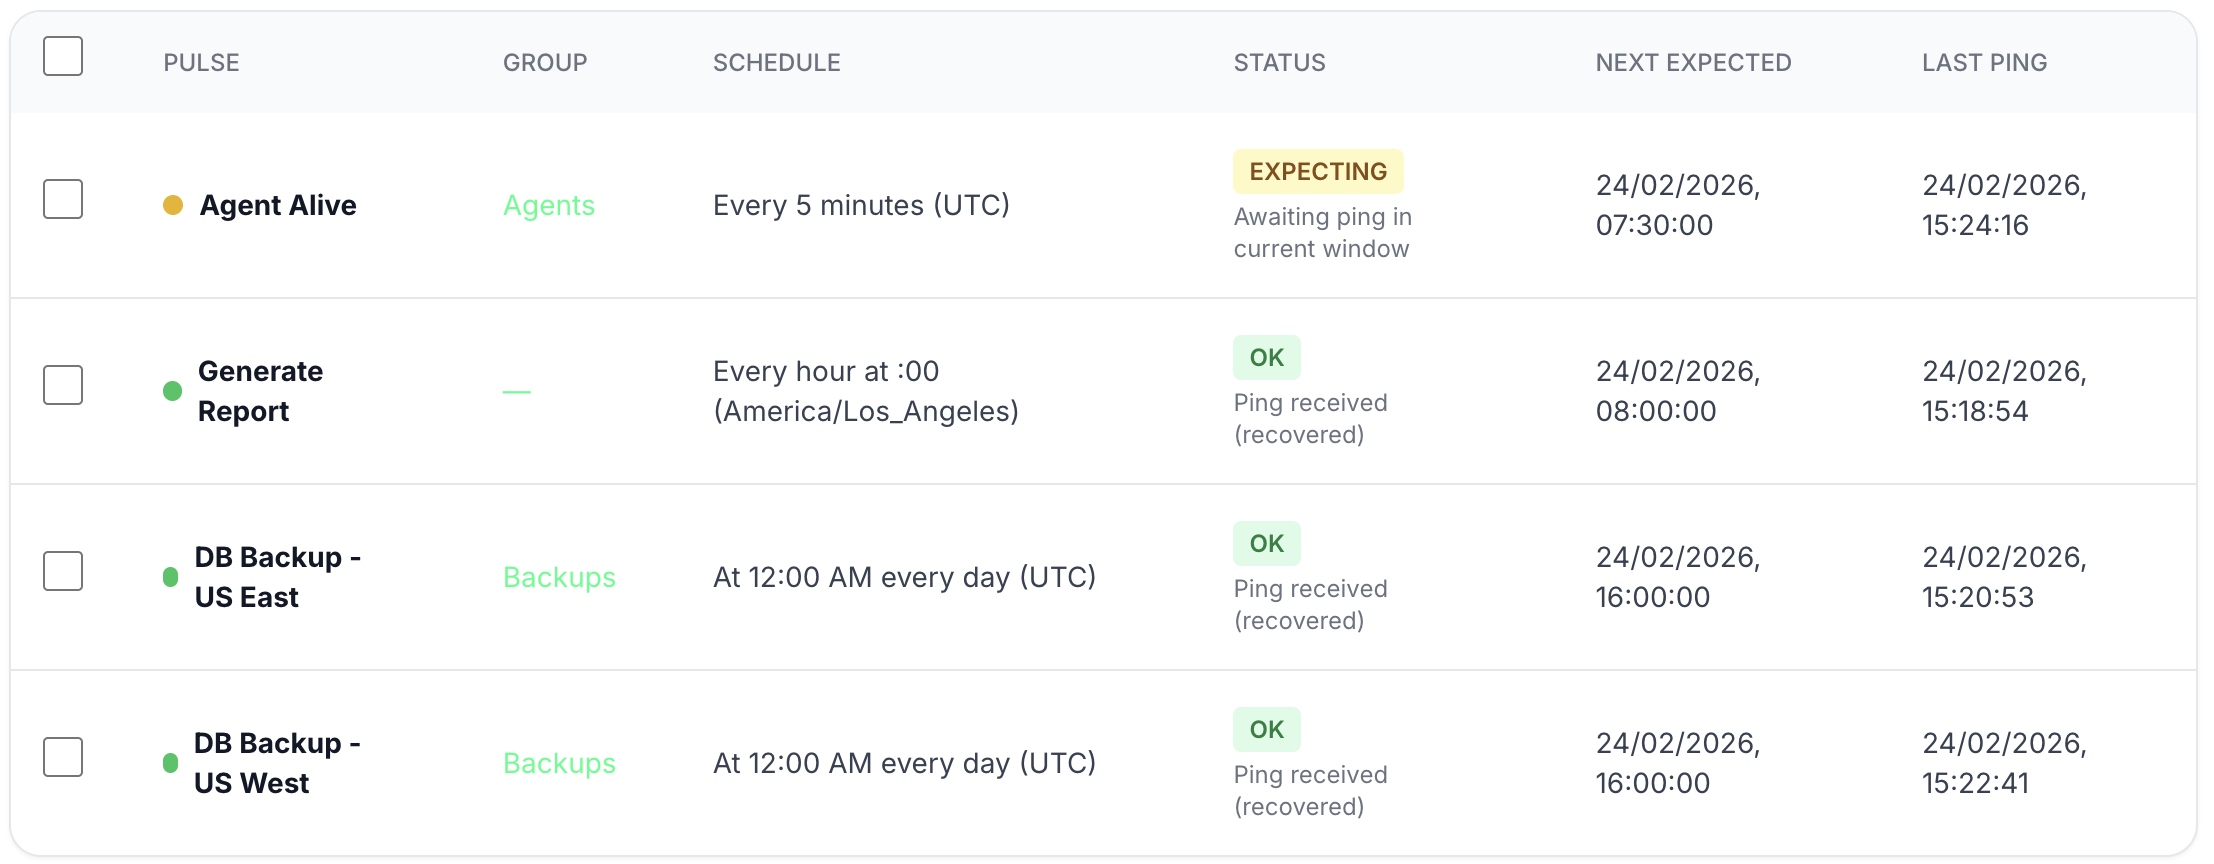Open the Backups group for DB Backup - US East
This screenshot has height=864, width=2214.
559,577
